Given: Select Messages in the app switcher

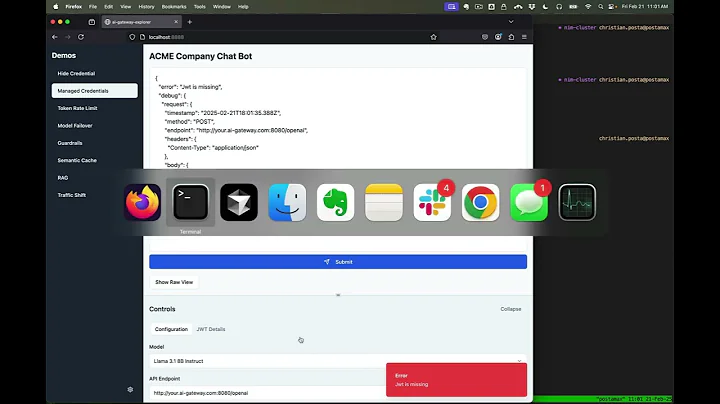Looking at the screenshot, I should point(529,202).
